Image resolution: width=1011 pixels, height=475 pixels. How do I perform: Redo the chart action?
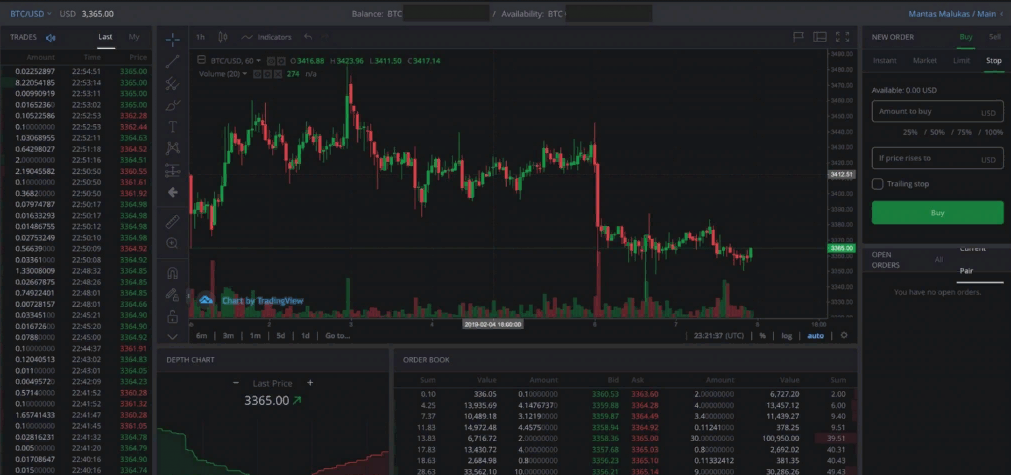[326, 37]
